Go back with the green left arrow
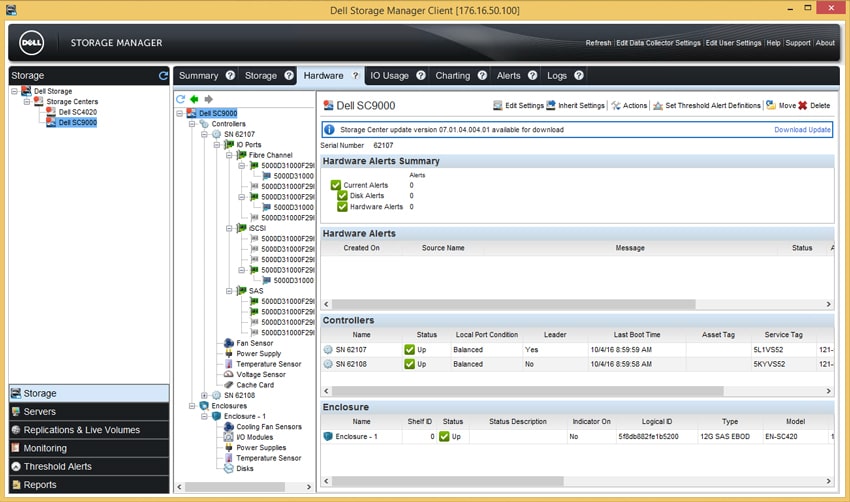 194,99
